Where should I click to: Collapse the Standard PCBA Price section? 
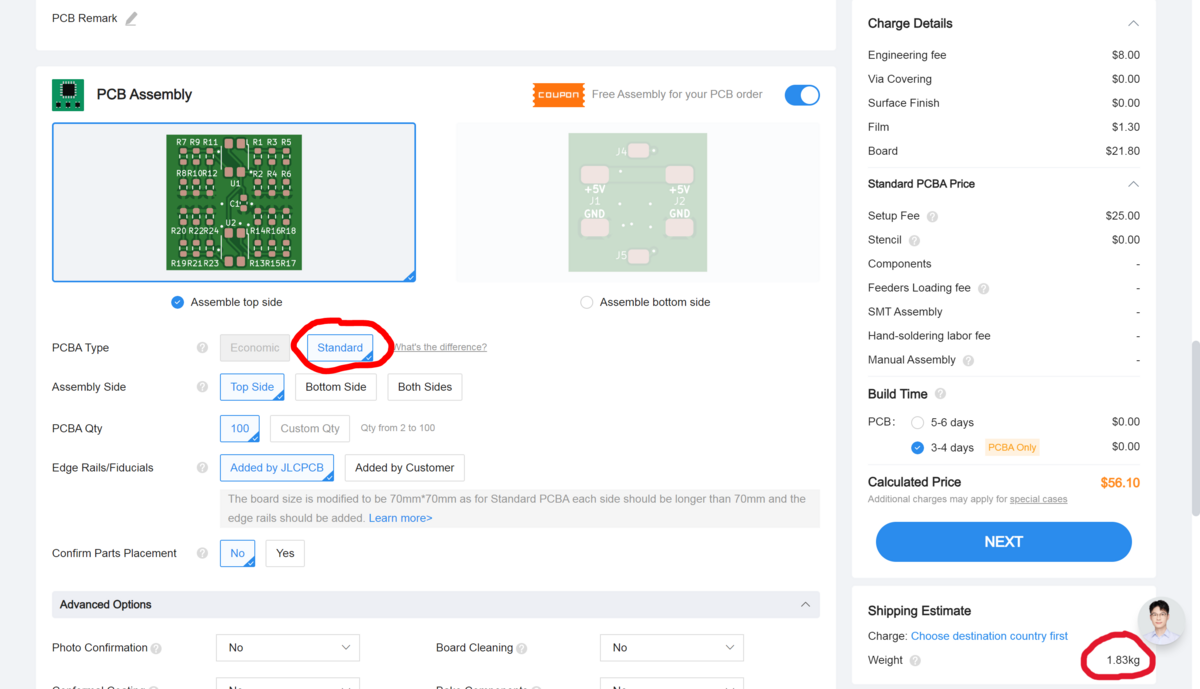click(1133, 184)
